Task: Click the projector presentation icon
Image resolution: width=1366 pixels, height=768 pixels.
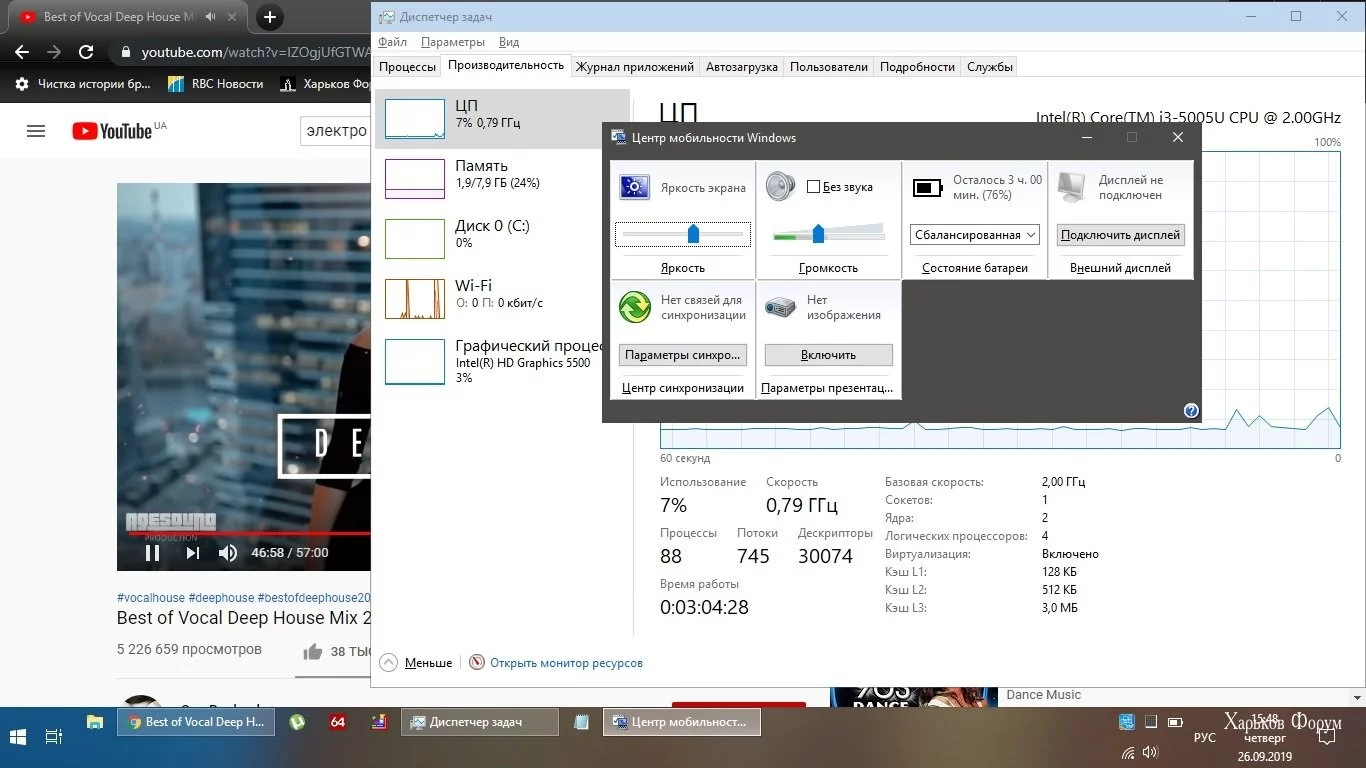Action: 780,307
